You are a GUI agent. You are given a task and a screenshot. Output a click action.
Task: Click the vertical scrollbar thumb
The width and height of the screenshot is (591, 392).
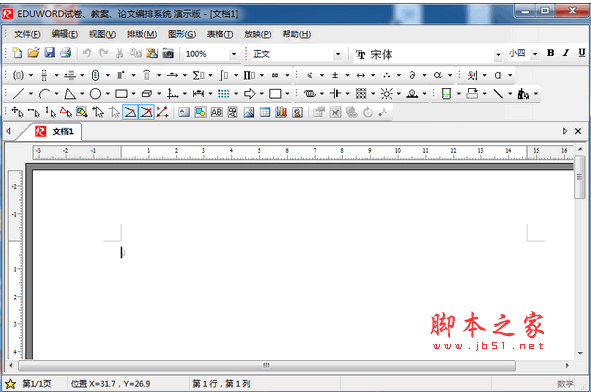[x=580, y=177]
